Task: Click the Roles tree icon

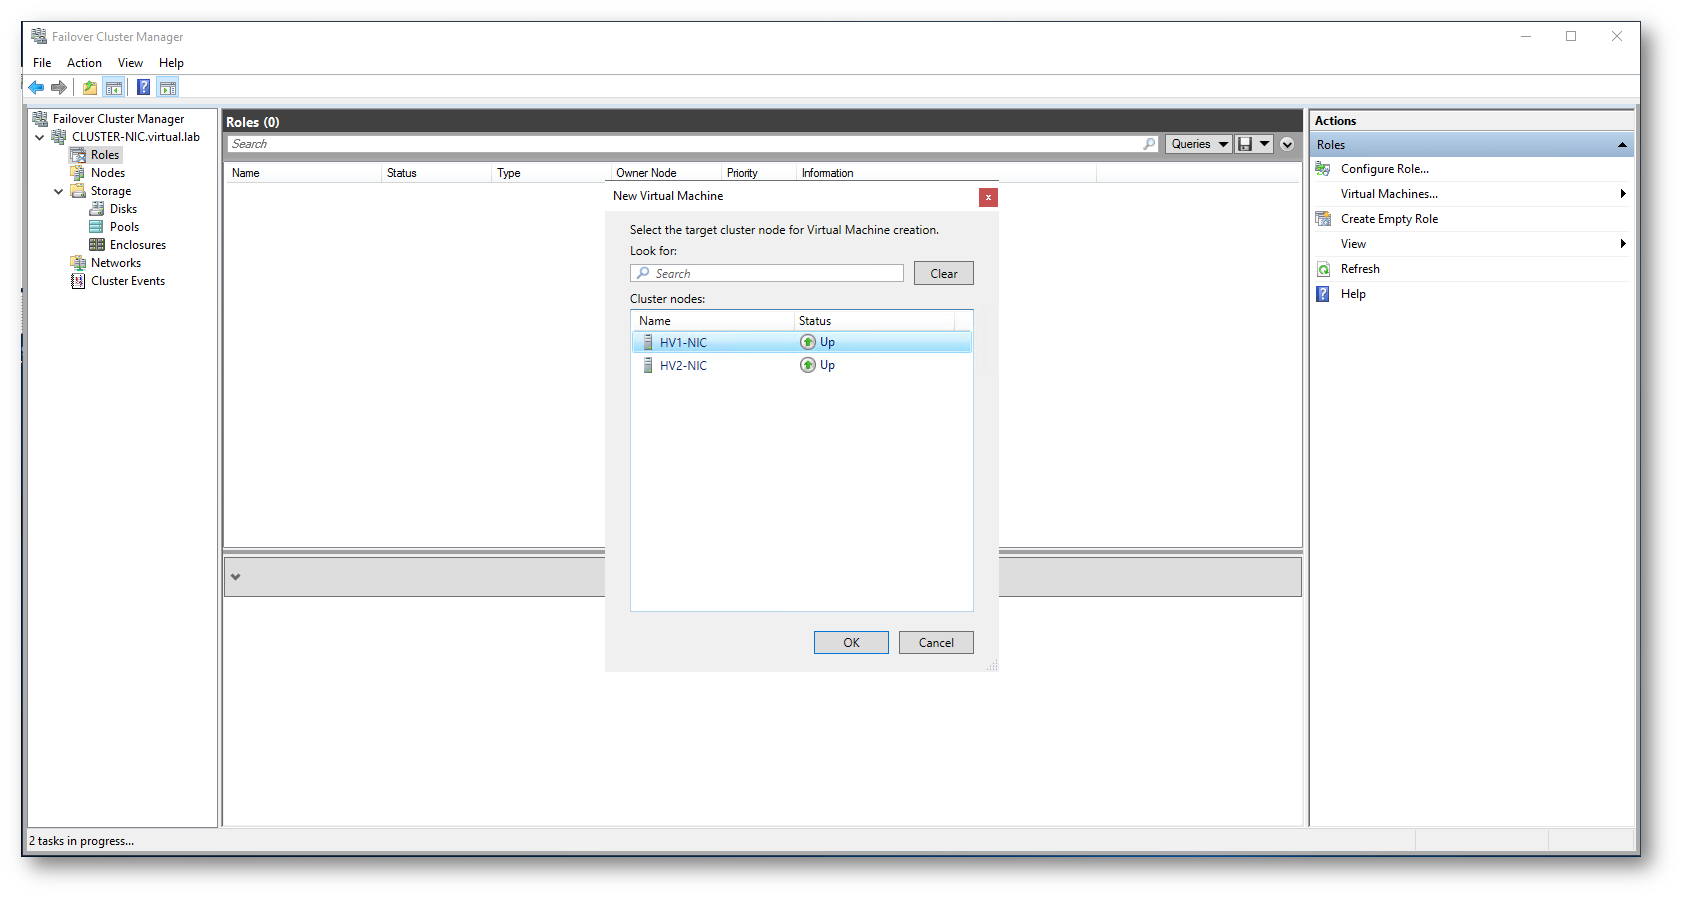Action: pyautogui.click(x=78, y=155)
